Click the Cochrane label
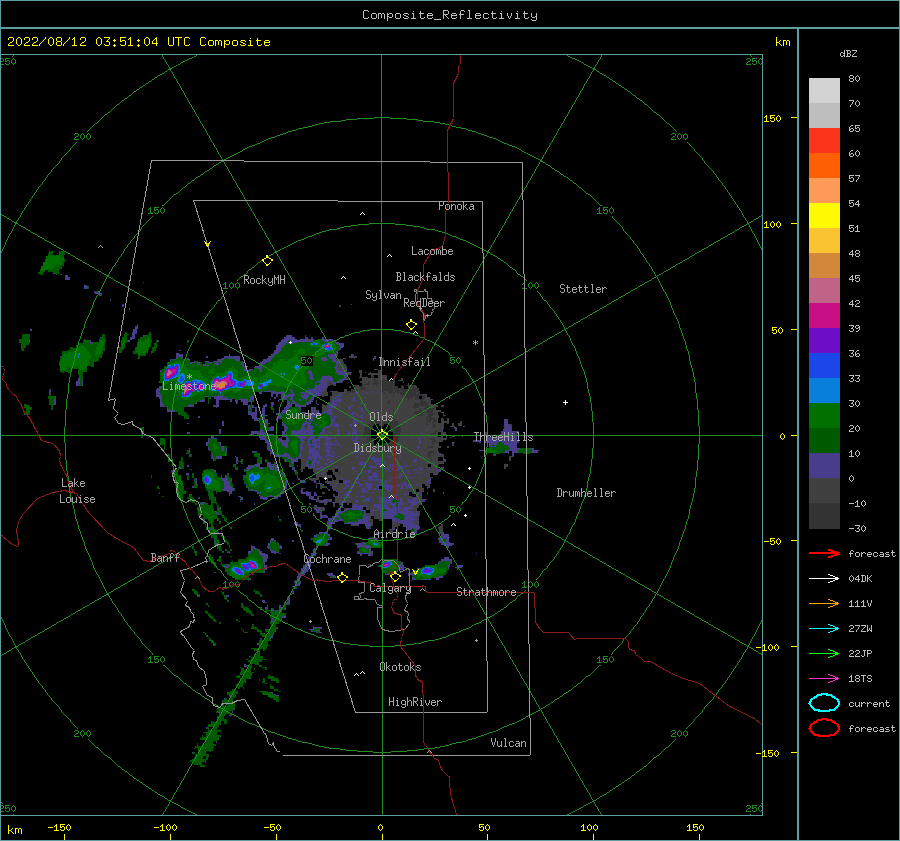 point(327,559)
